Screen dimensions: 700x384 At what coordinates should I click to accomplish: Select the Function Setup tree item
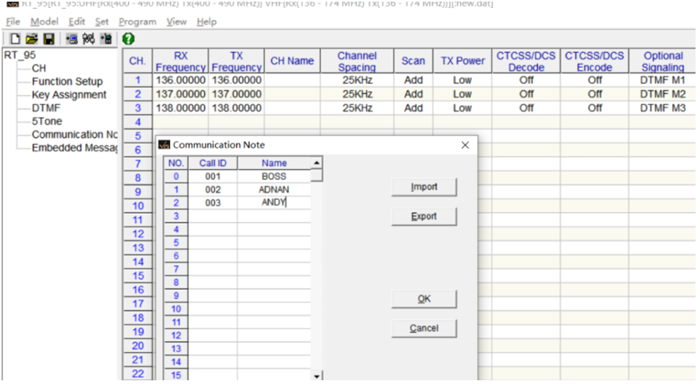[x=67, y=82]
